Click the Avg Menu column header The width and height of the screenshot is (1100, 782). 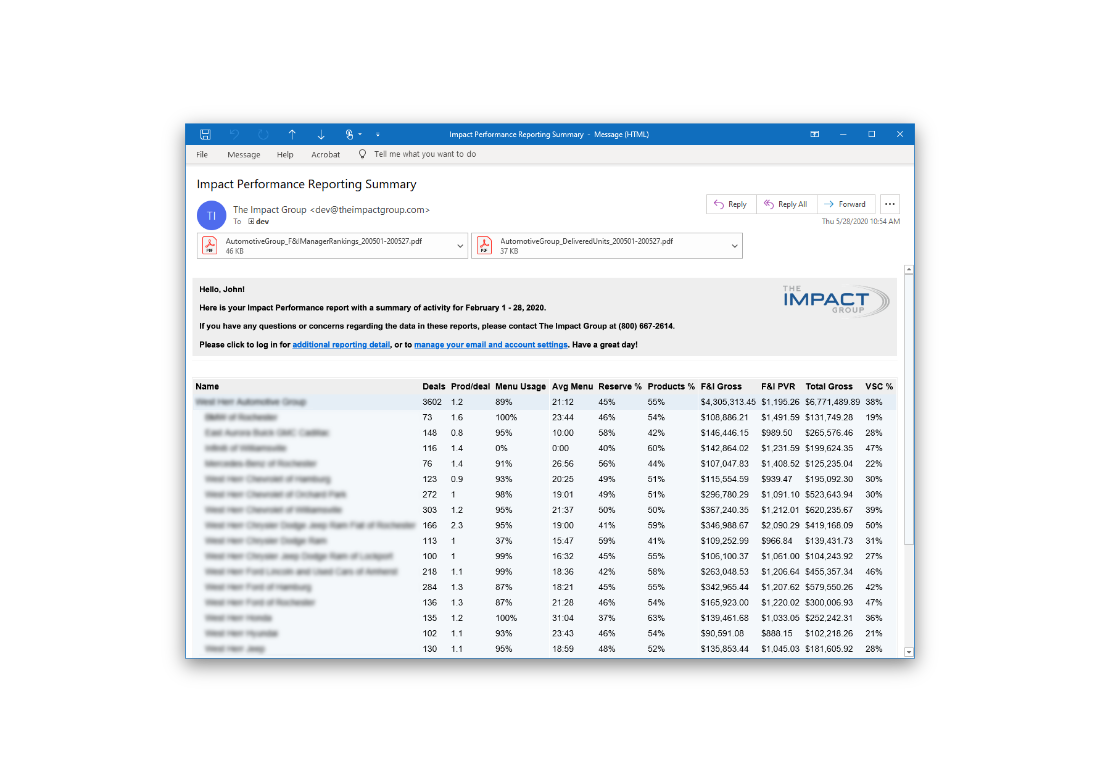[x=572, y=386]
